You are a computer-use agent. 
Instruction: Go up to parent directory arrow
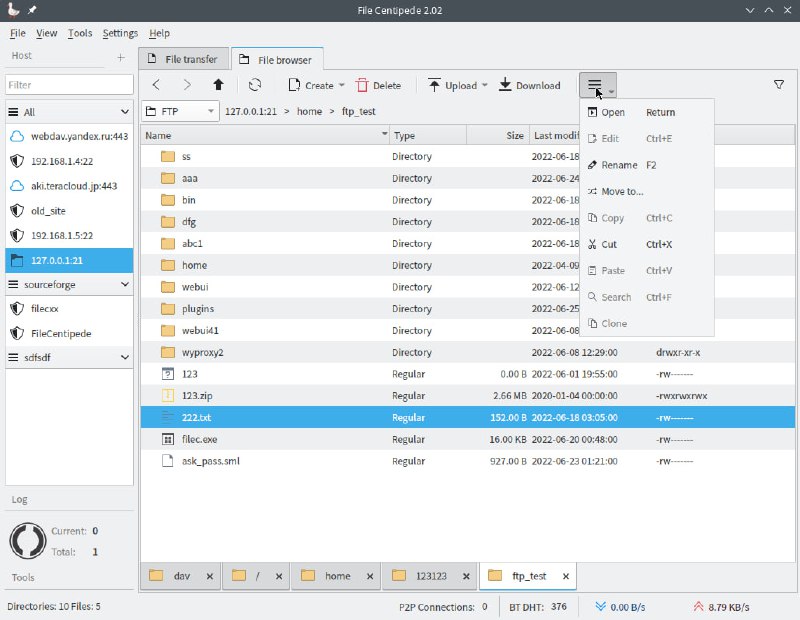(x=219, y=86)
